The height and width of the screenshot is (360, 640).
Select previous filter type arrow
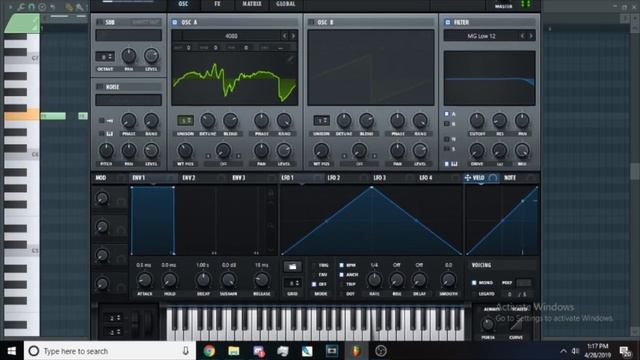[x=522, y=36]
